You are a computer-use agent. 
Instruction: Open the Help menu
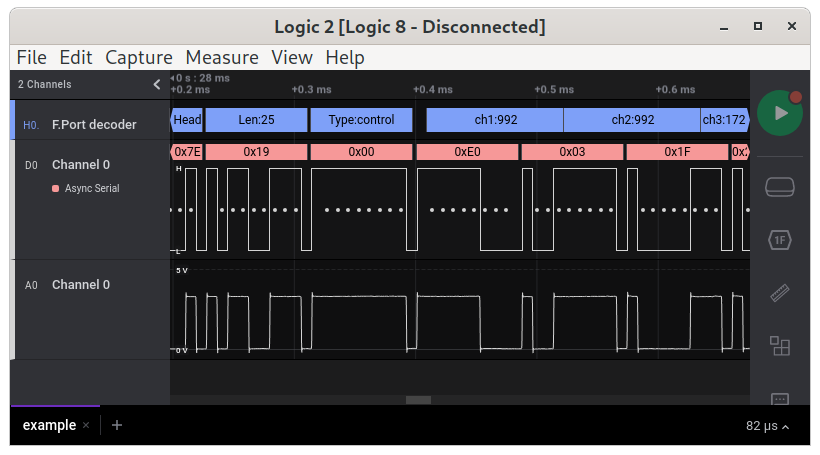345,58
